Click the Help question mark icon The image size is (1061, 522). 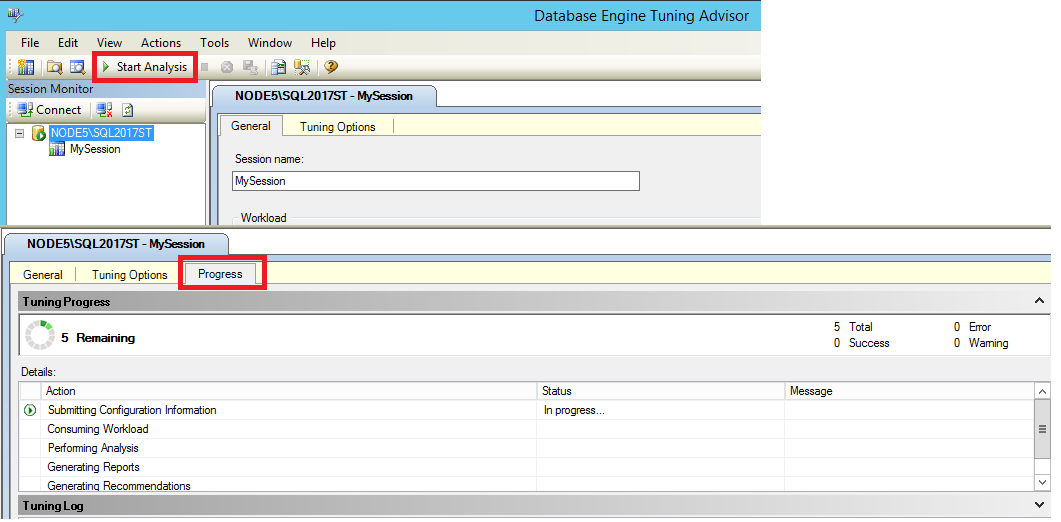[x=331, y=67]
